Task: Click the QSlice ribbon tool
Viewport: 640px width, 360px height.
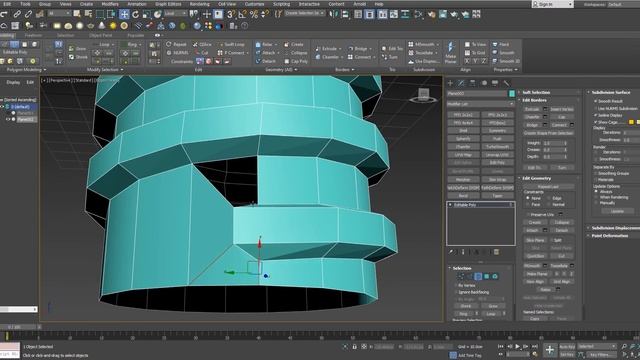Action: [202, 44]
